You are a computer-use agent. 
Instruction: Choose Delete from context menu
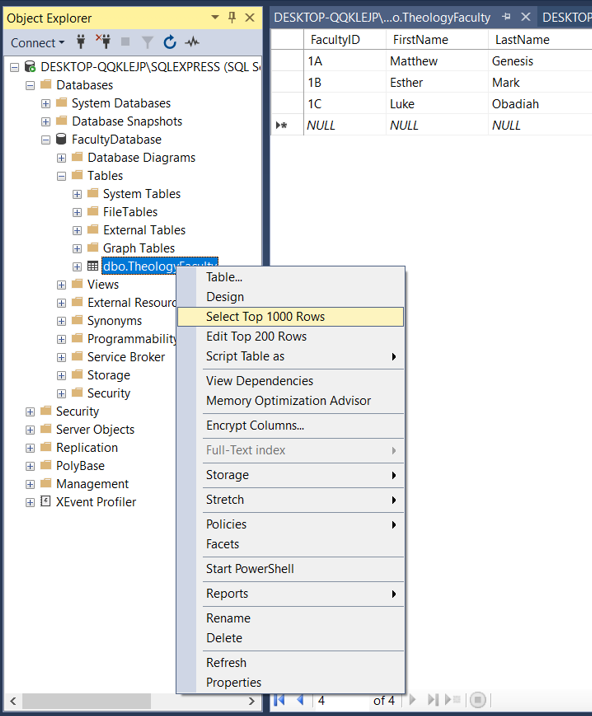(291, 638)
